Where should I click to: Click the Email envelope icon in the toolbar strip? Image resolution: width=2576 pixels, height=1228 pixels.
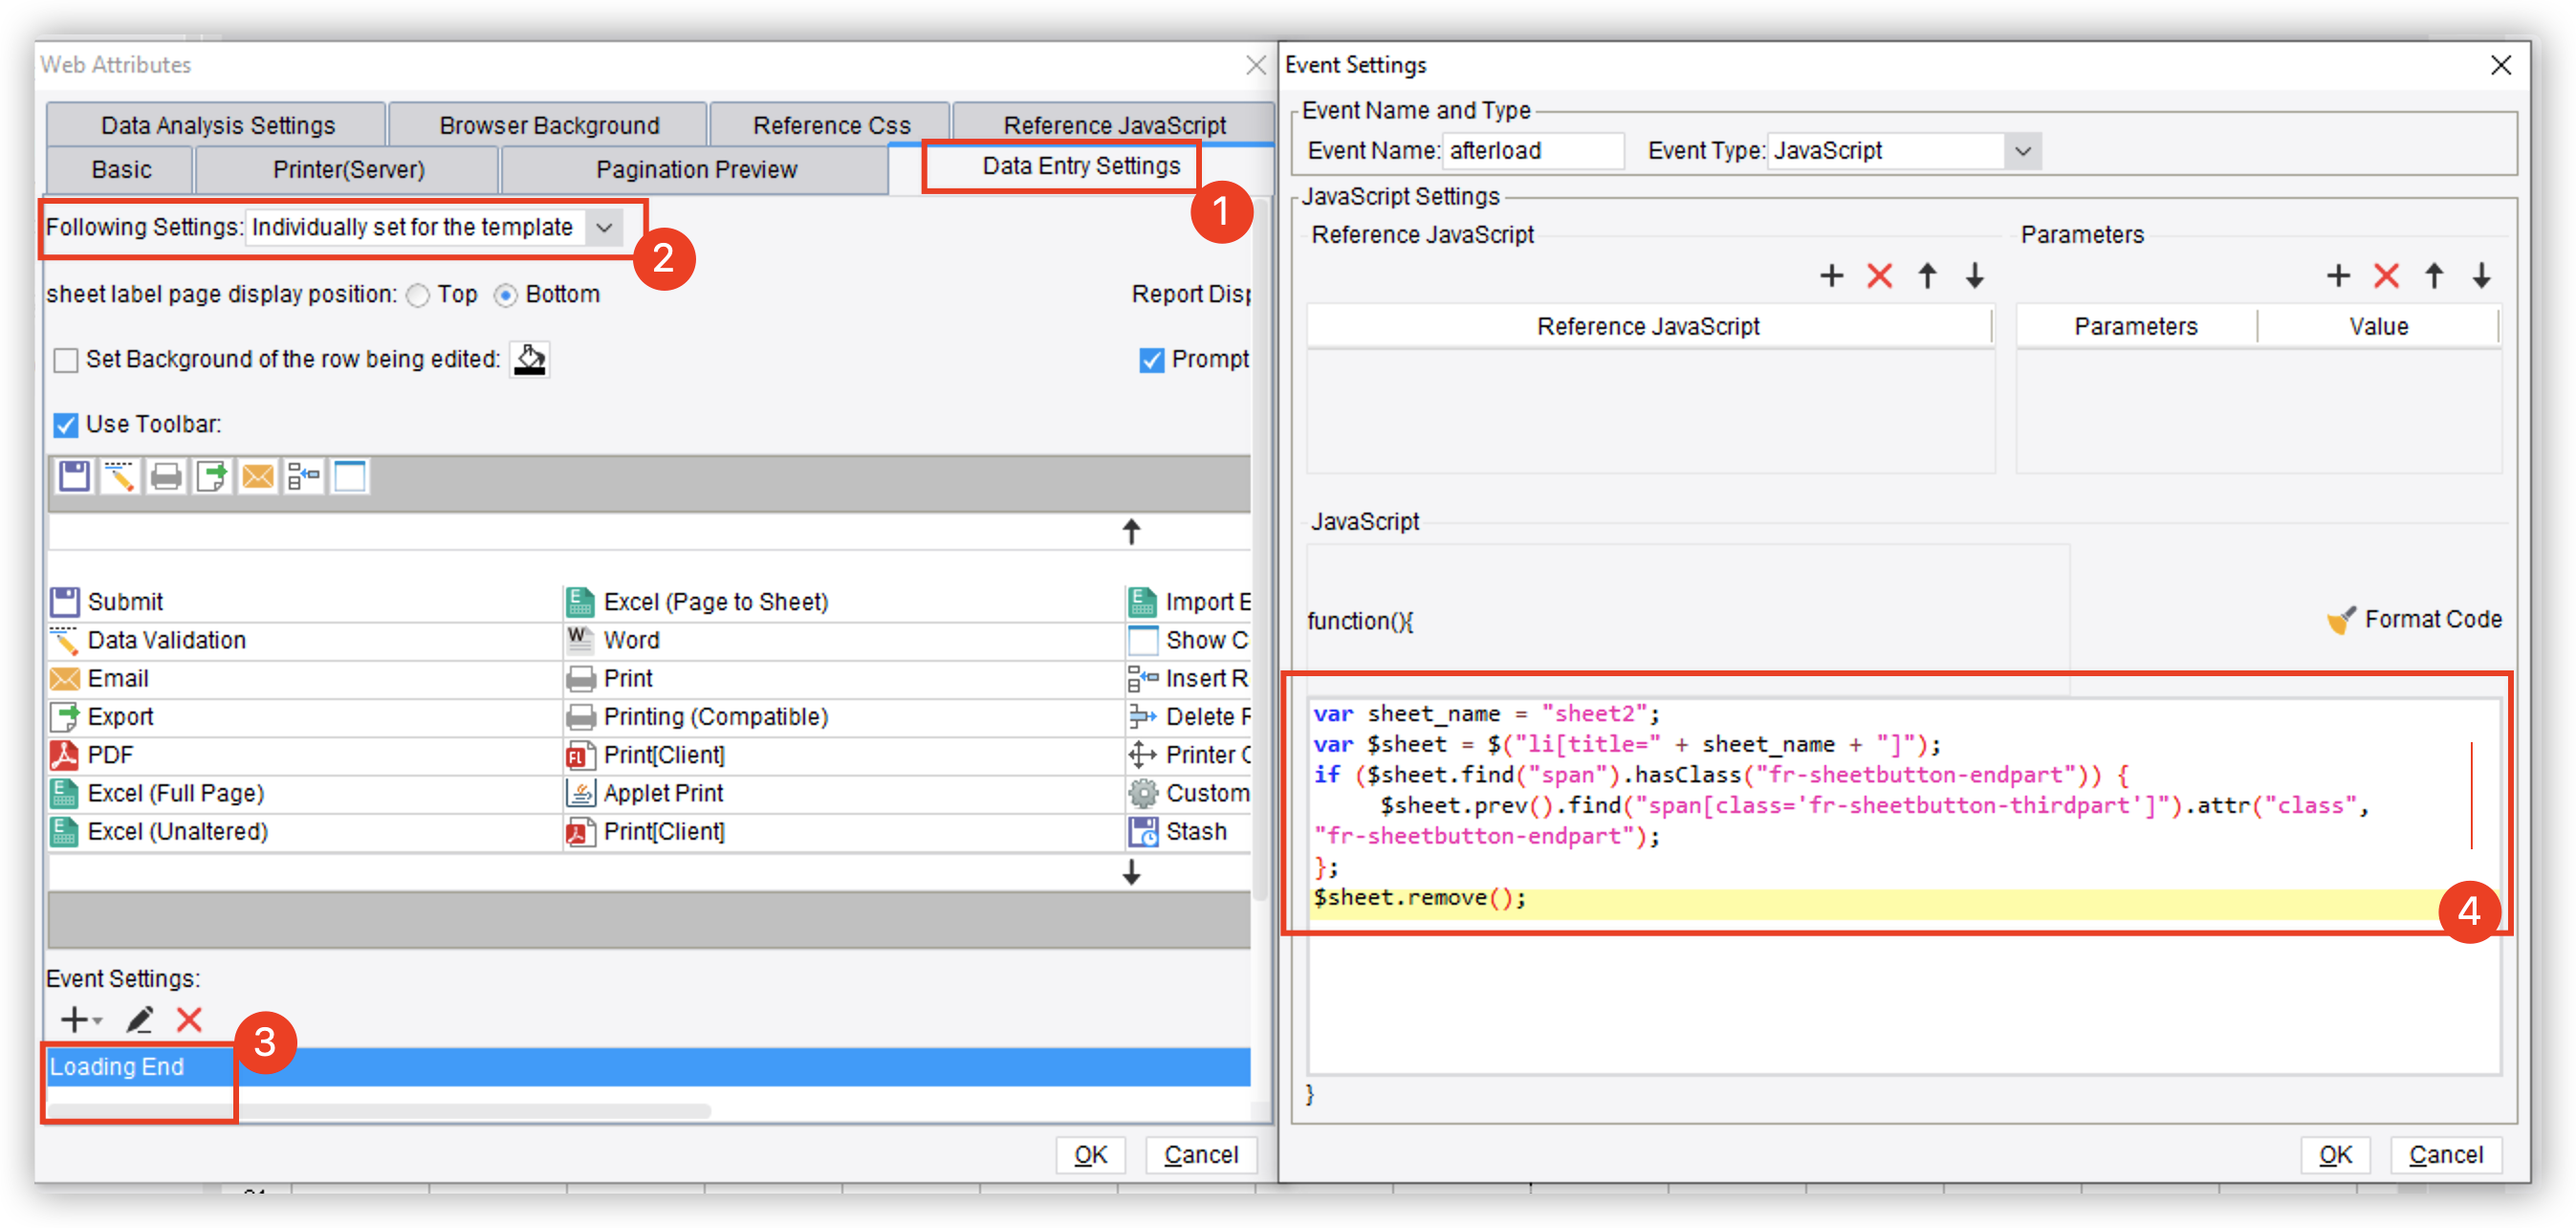point(258,477)
